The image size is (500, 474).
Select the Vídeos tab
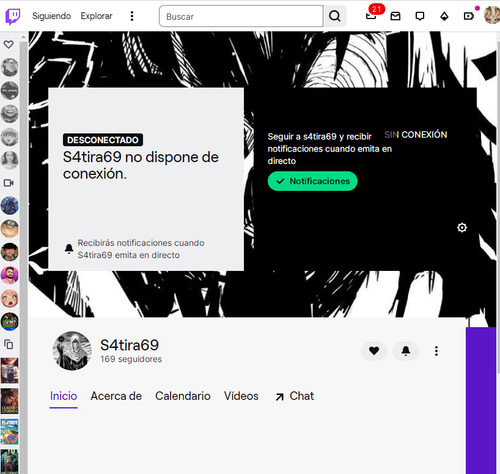[241, 396]
